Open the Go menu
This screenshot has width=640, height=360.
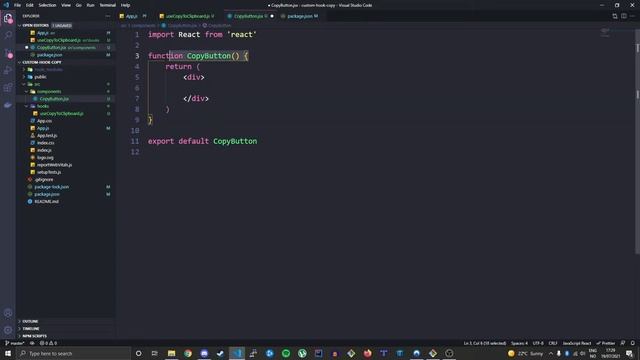coord(78,5)
